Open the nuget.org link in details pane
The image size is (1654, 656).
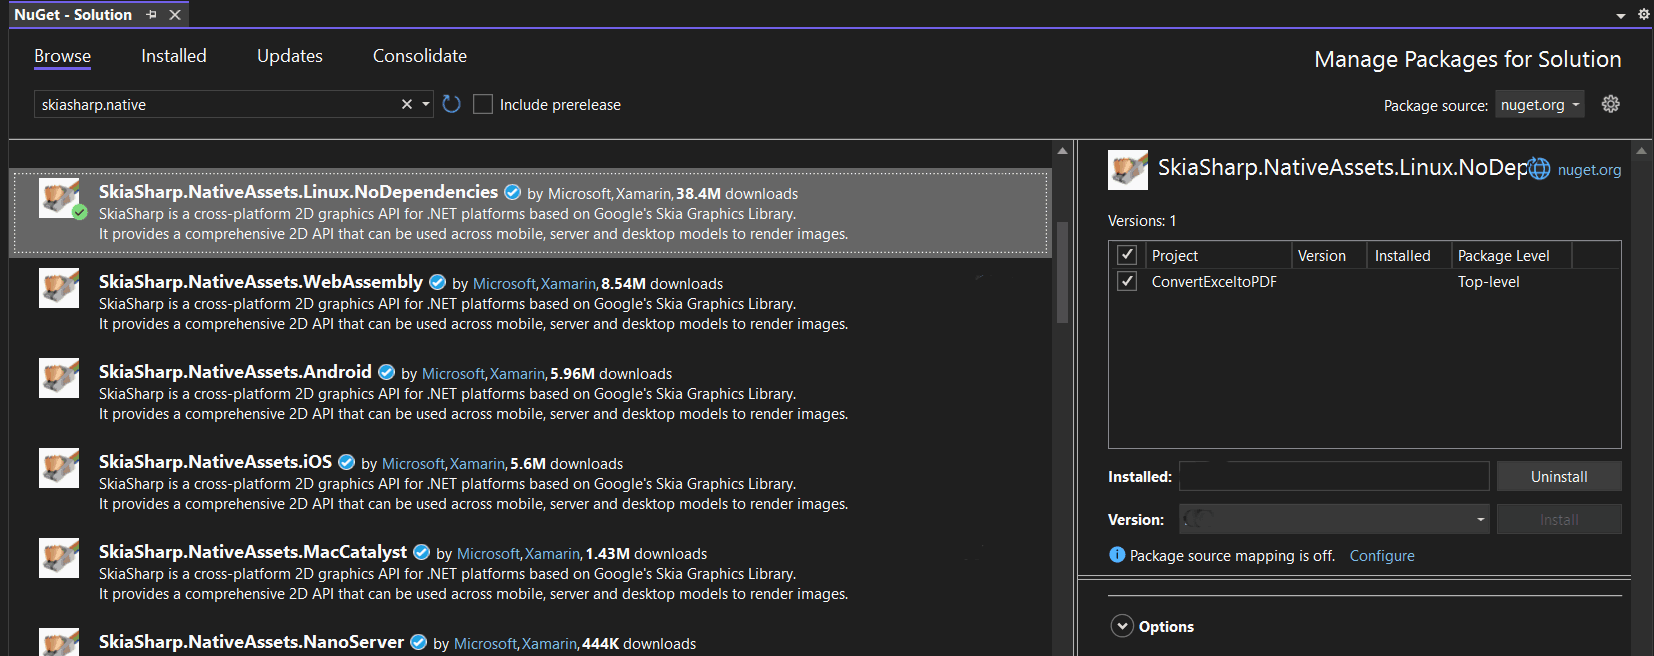coord(1589,169)
